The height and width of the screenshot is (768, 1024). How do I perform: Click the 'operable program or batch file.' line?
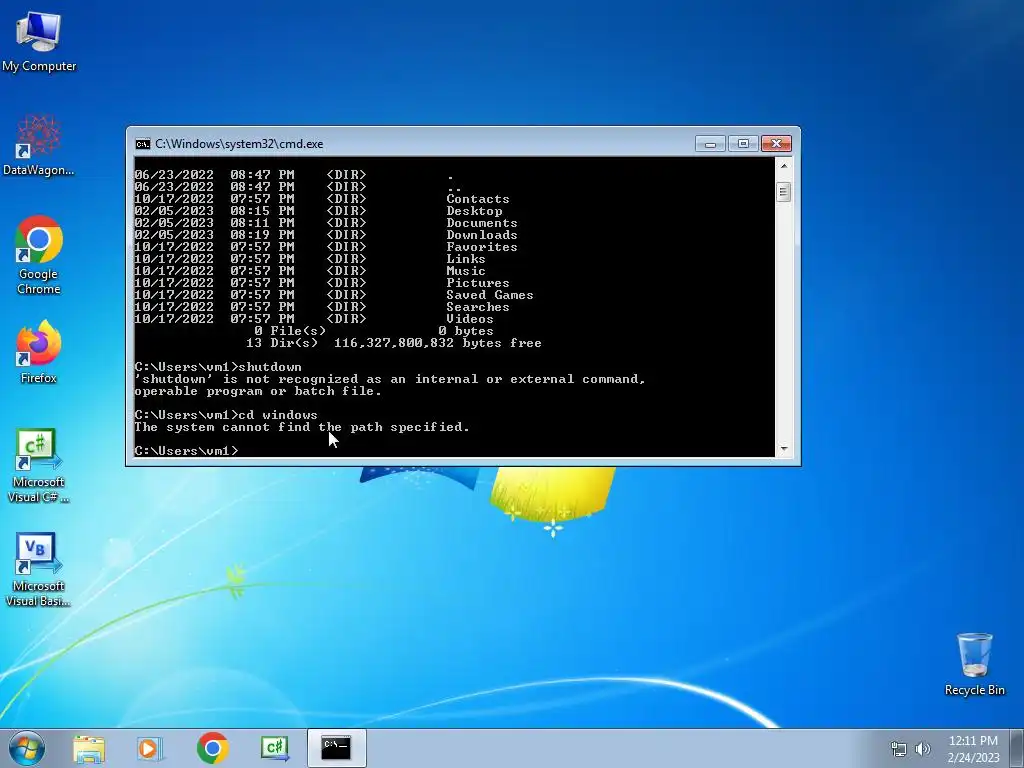tap(258, 391)
